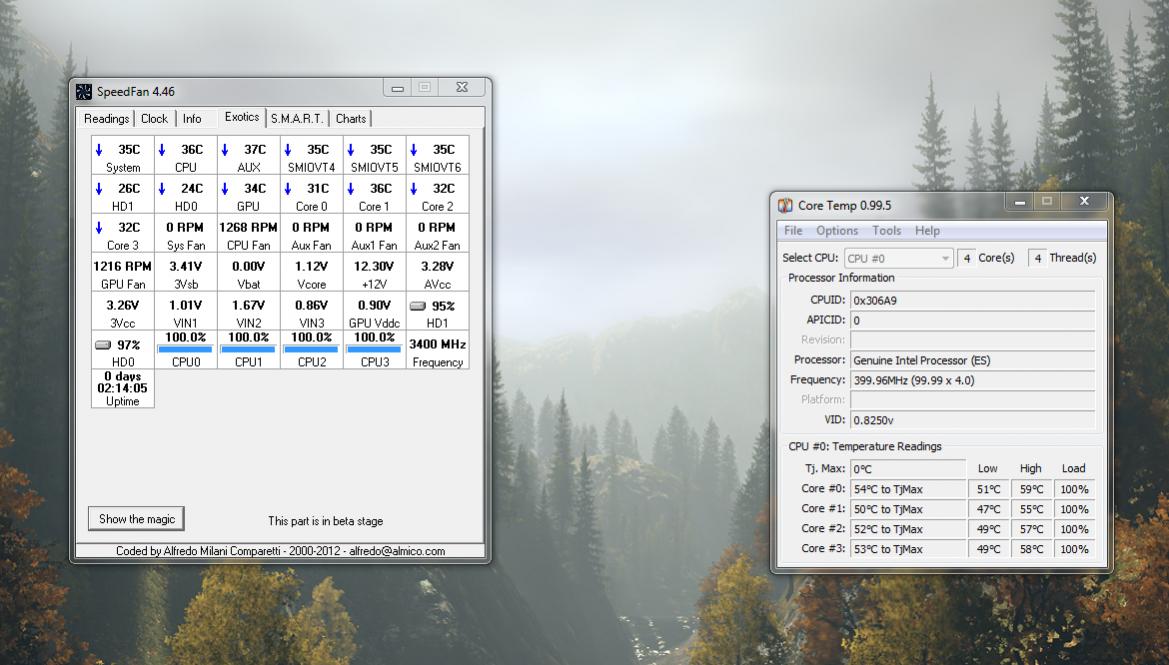Screen dimensions: 1169x665
Task: Click the Processor field Genuine Intel Processor (ES)
Action: click(972, 360)
